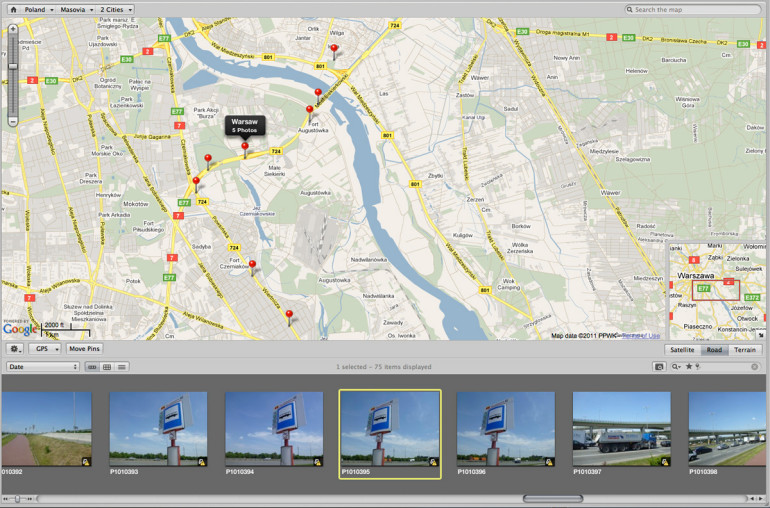Open the browser search magnifier dropdown
This screenshot has width=770, height=508.
pyautogui.click(x=677, y=367)
